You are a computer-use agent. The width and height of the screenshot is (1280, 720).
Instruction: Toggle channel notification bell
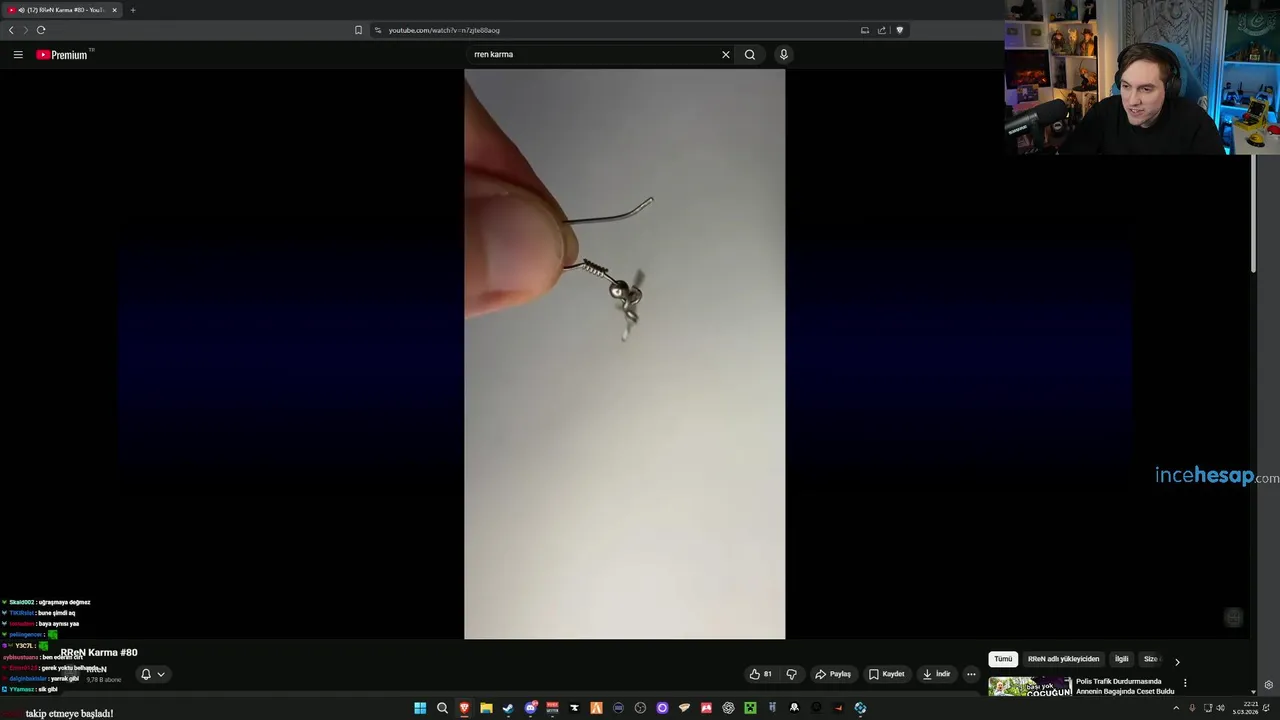pyautogui.click(x=146, y=674)
